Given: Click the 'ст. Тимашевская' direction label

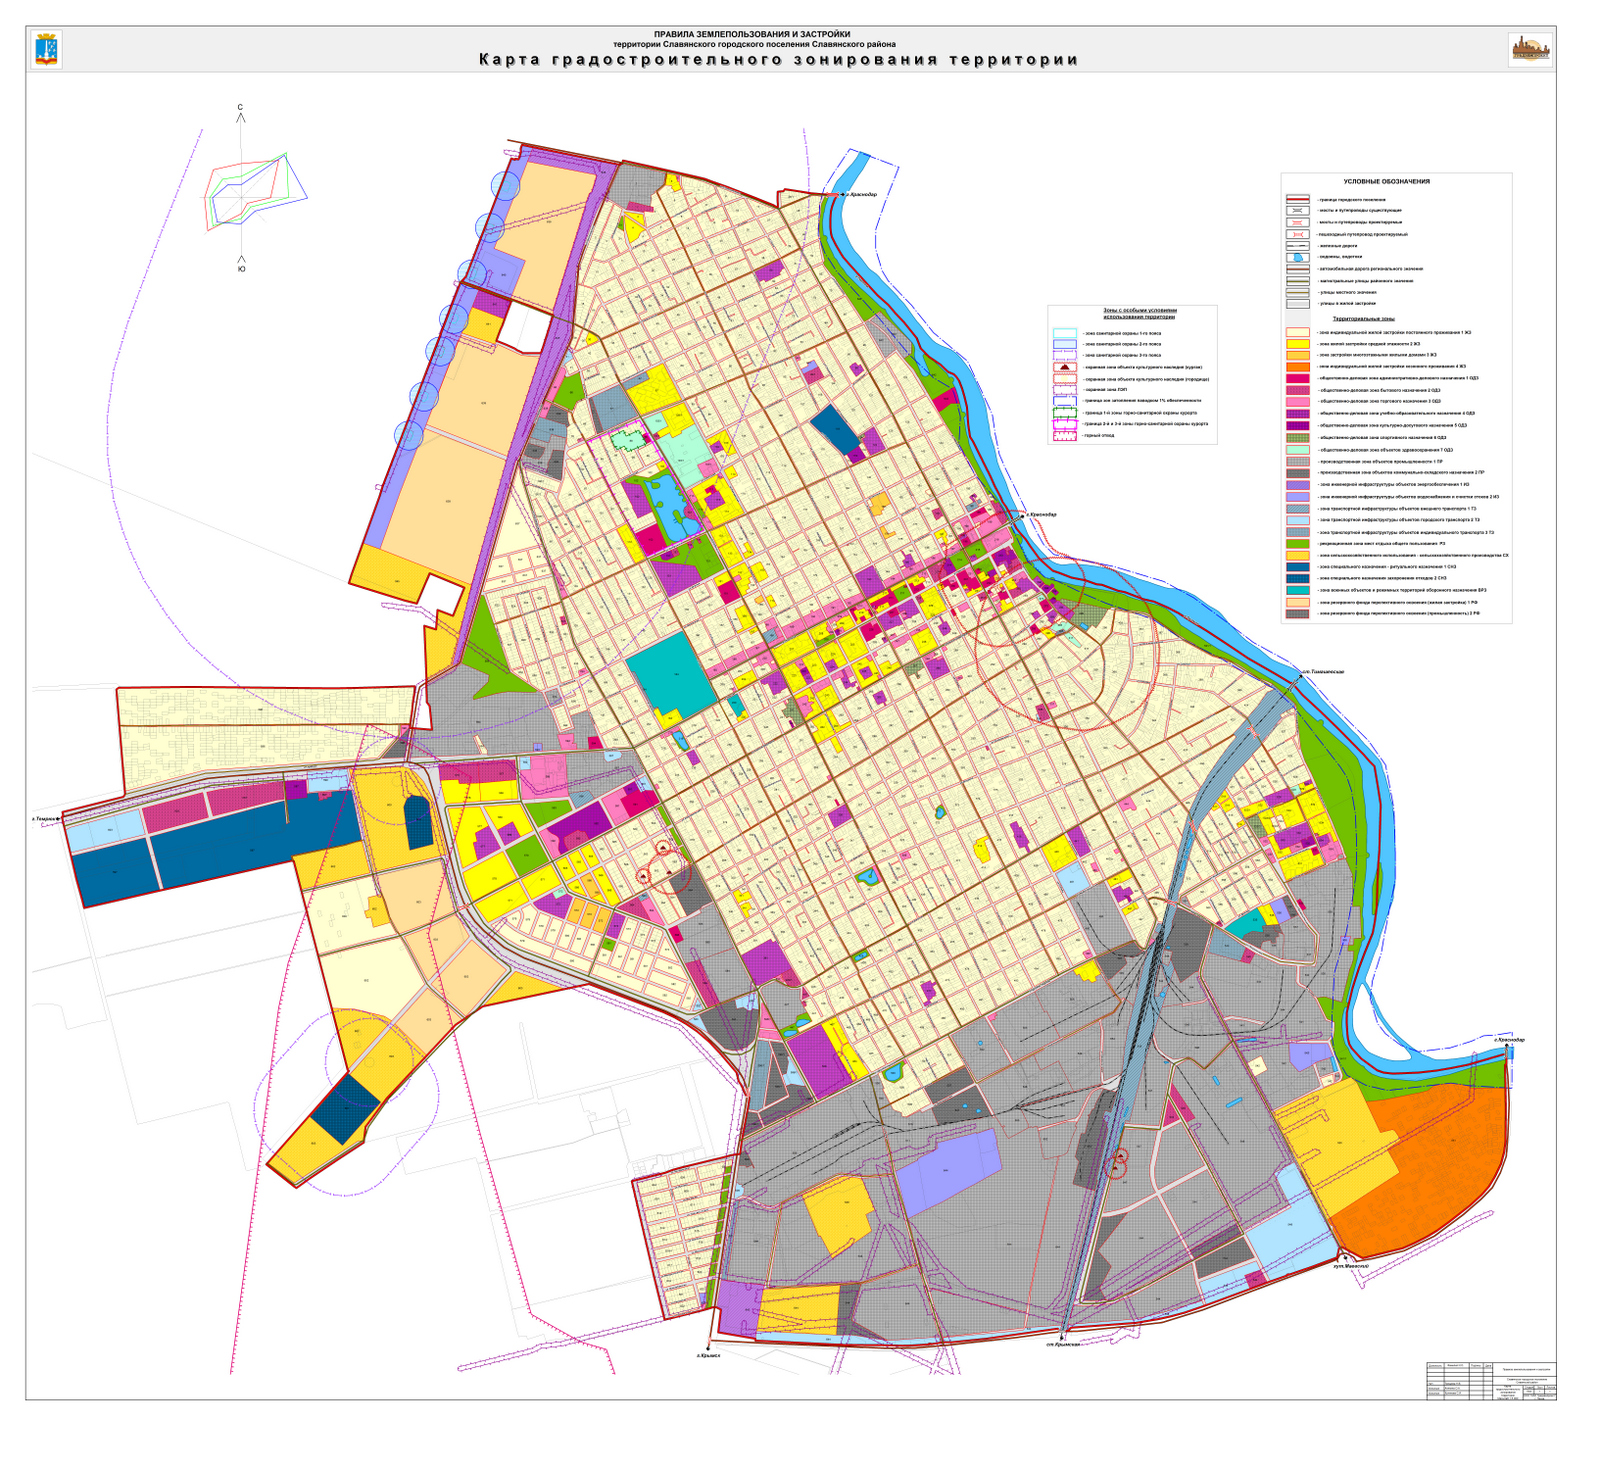Looking at the screenshot, I should pos(1323,671).
